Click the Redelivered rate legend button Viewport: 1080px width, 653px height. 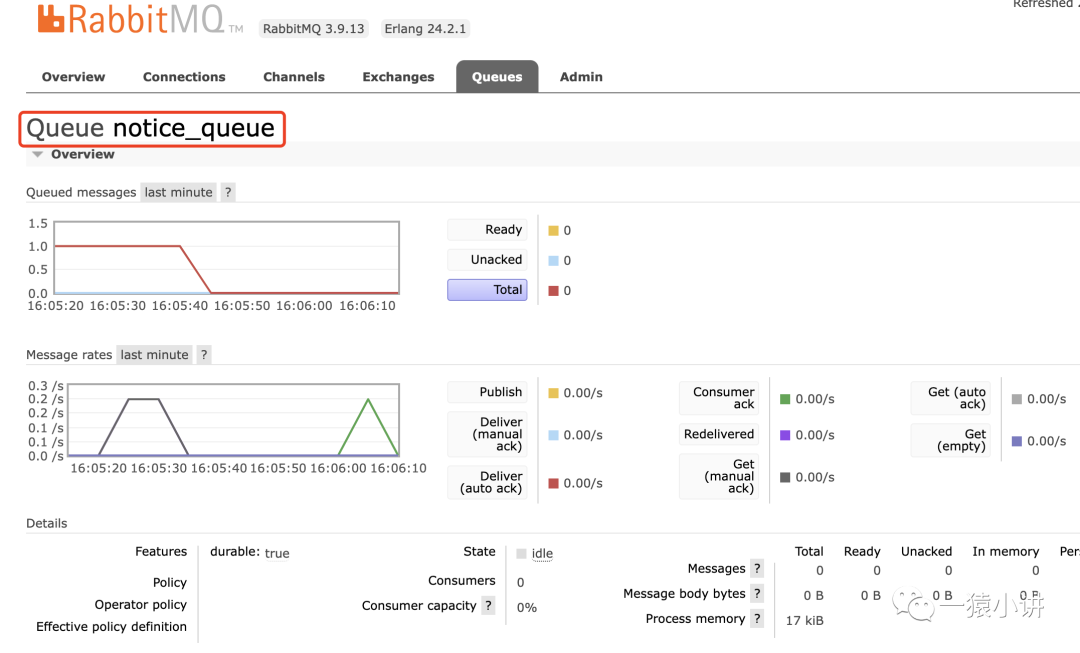point(719,434)
